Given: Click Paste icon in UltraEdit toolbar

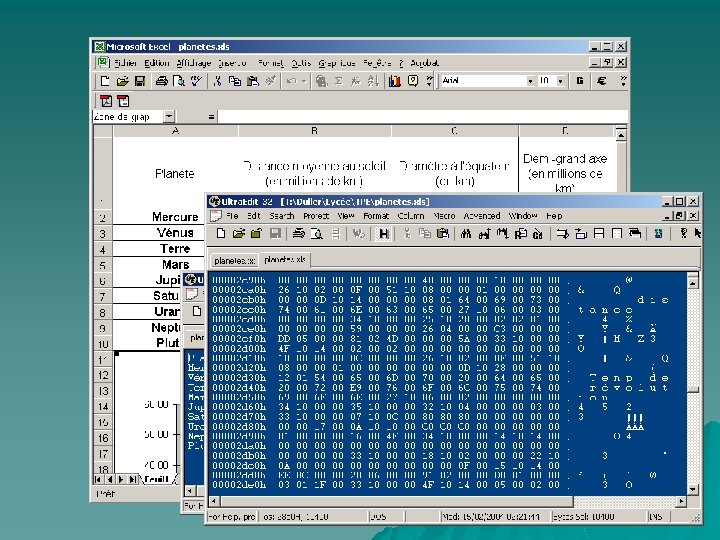Looking at the screenshot, I should pyautogui.click(x=443, y=234).
